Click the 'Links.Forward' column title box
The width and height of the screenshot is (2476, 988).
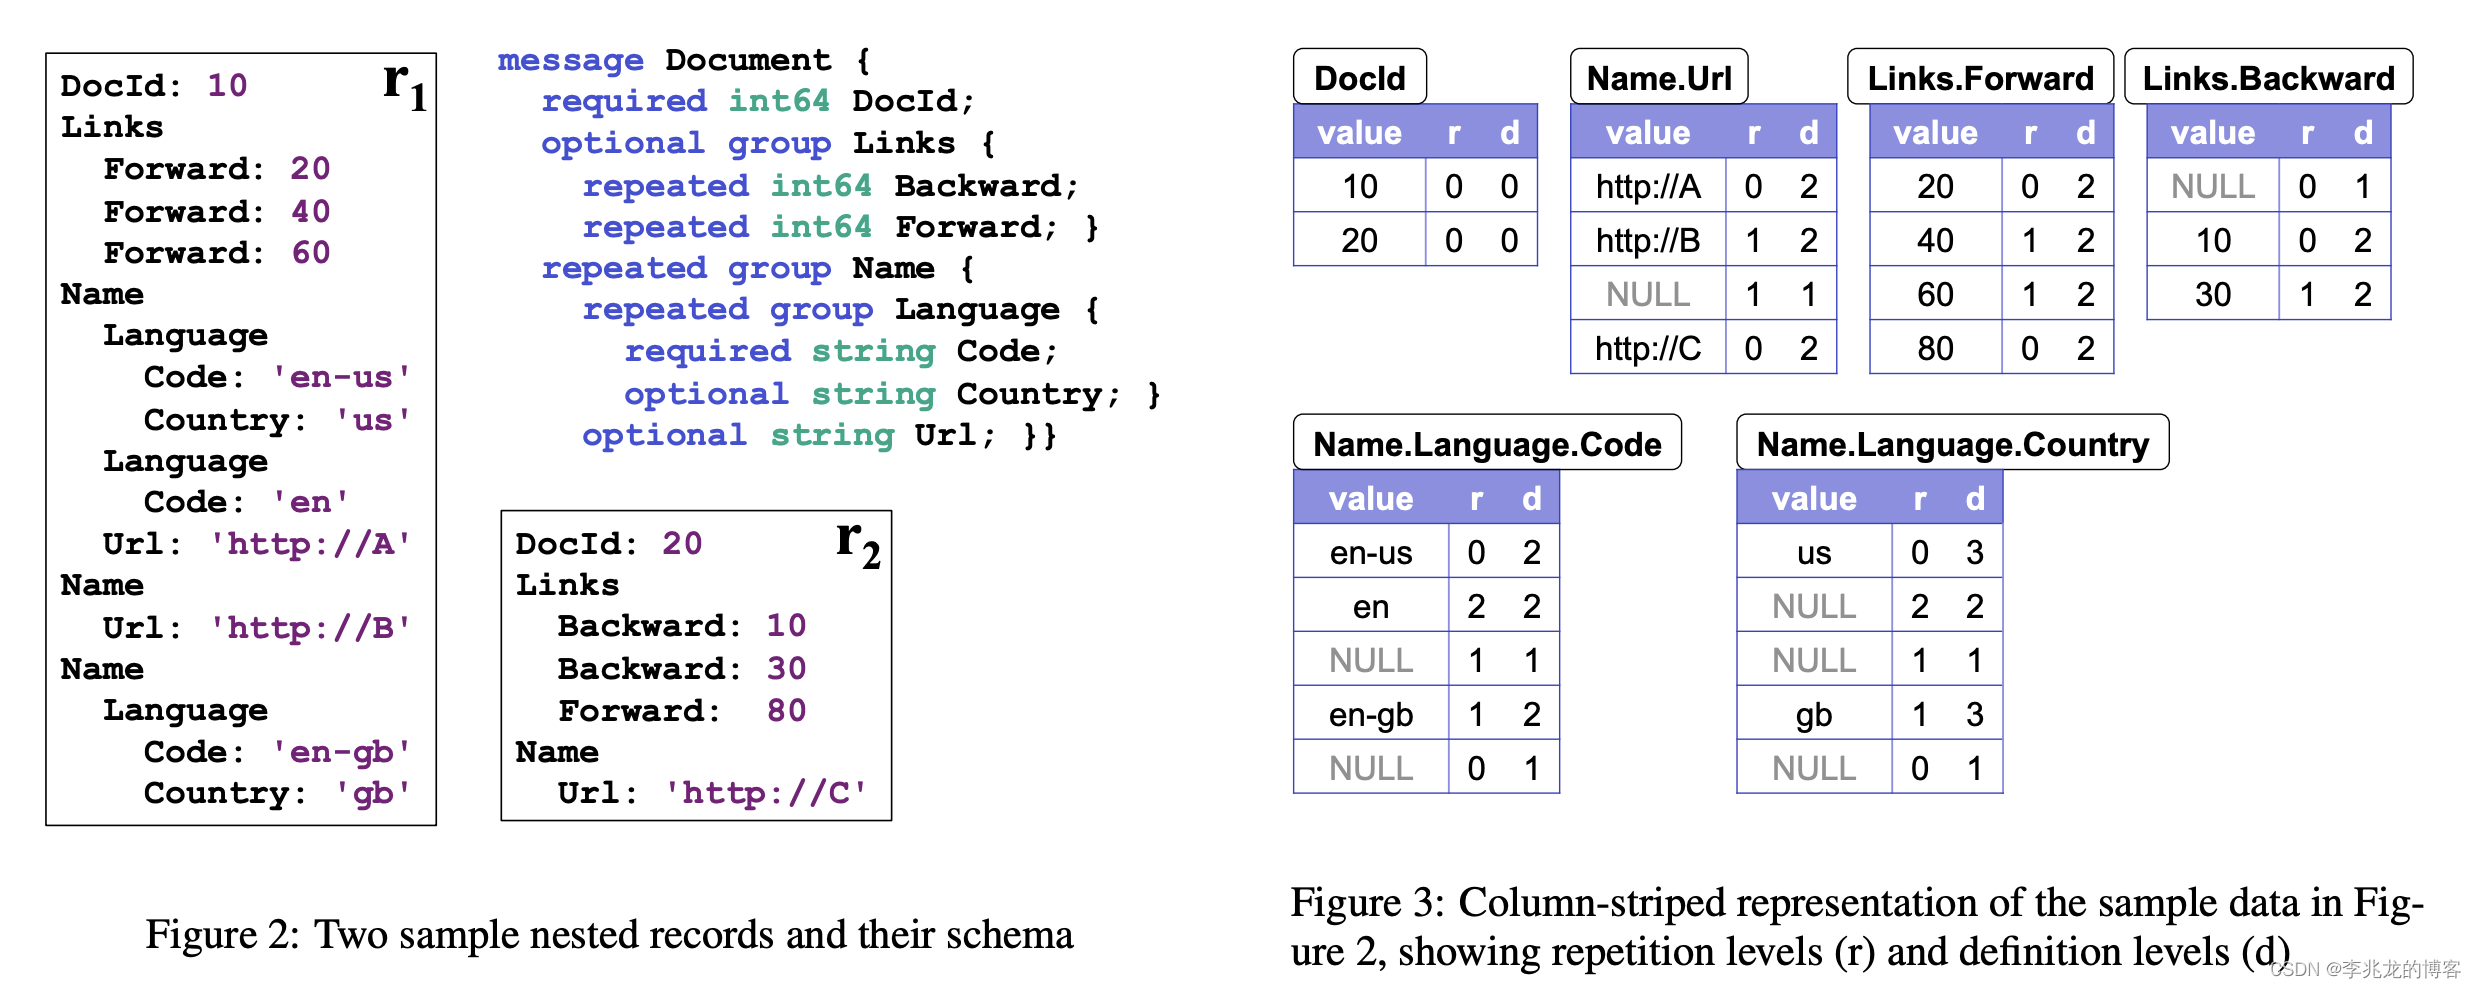click(1980, 77)
